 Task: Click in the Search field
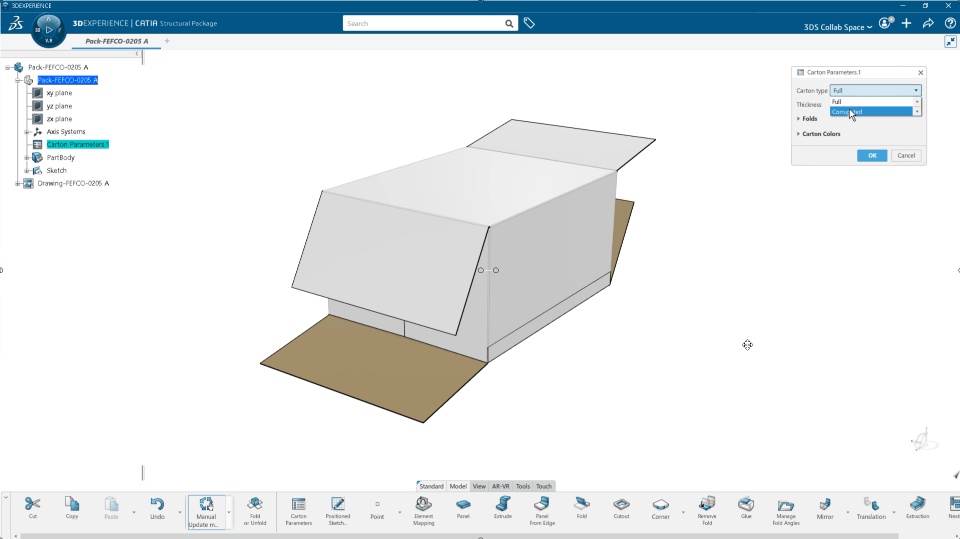pyautogui.click(x=422, y=23)
